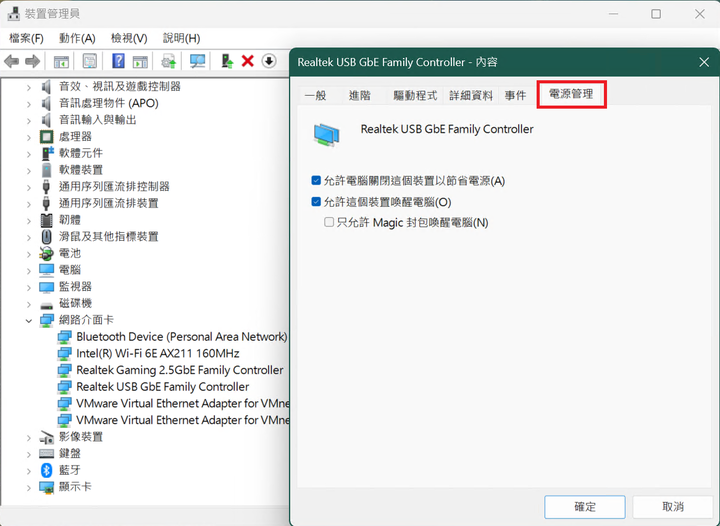Click Scan for hardware changes monitor icon

(x=197, y=61)
